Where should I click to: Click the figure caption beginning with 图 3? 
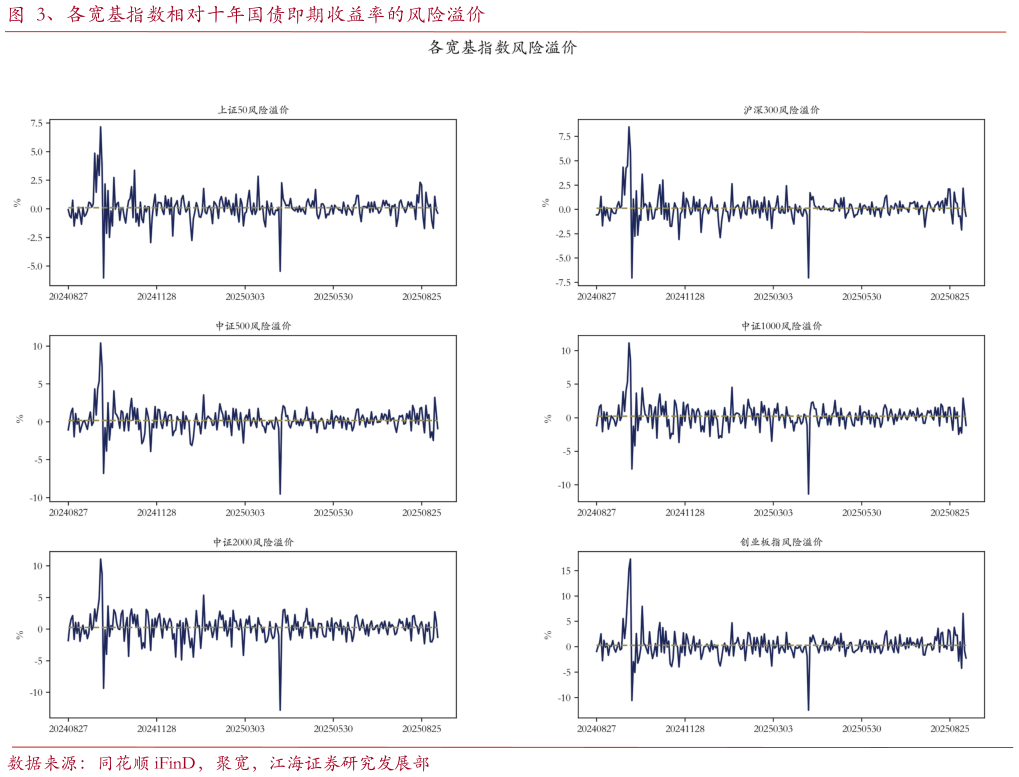tap(246, 15)
